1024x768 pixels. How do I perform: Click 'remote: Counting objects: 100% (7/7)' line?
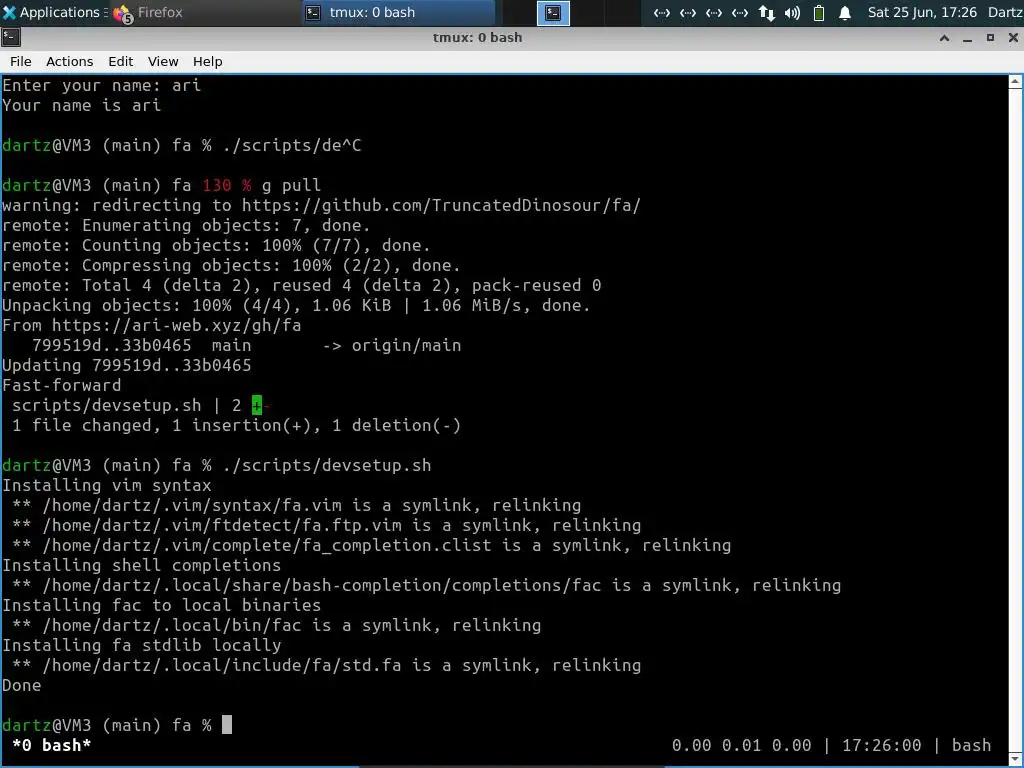tap(216, 246)
